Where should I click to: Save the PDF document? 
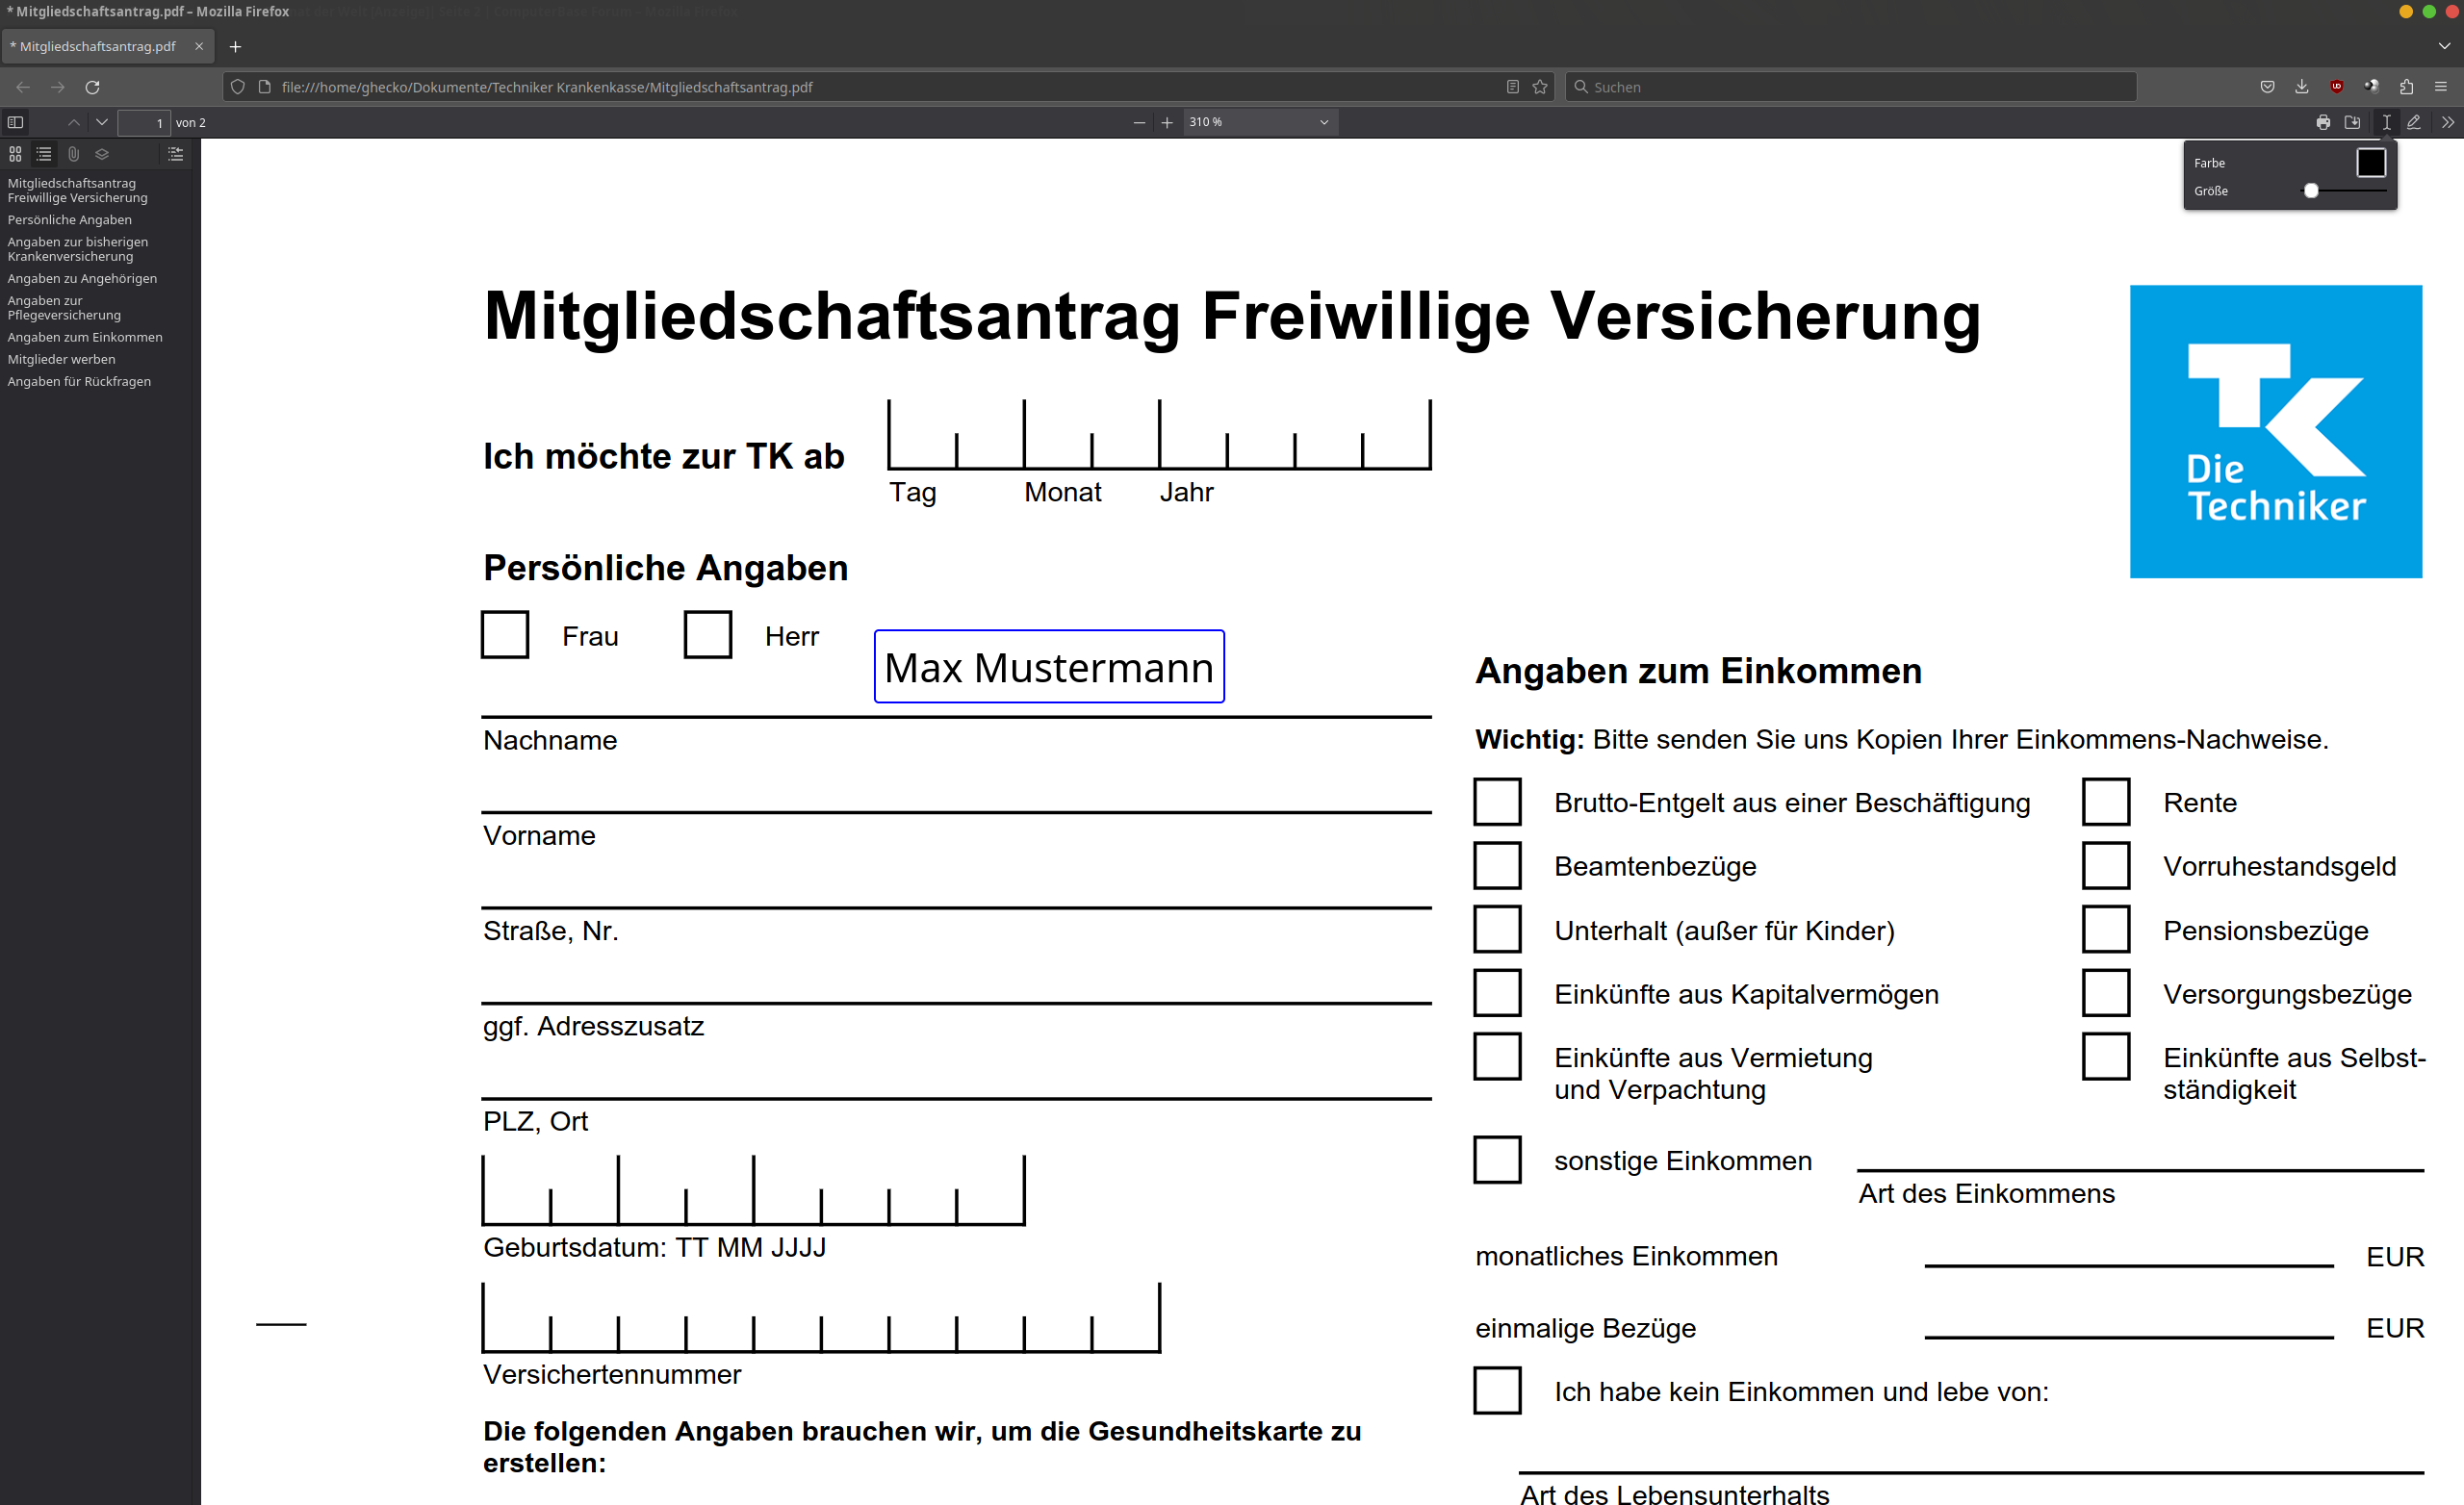coord(2352,122)
